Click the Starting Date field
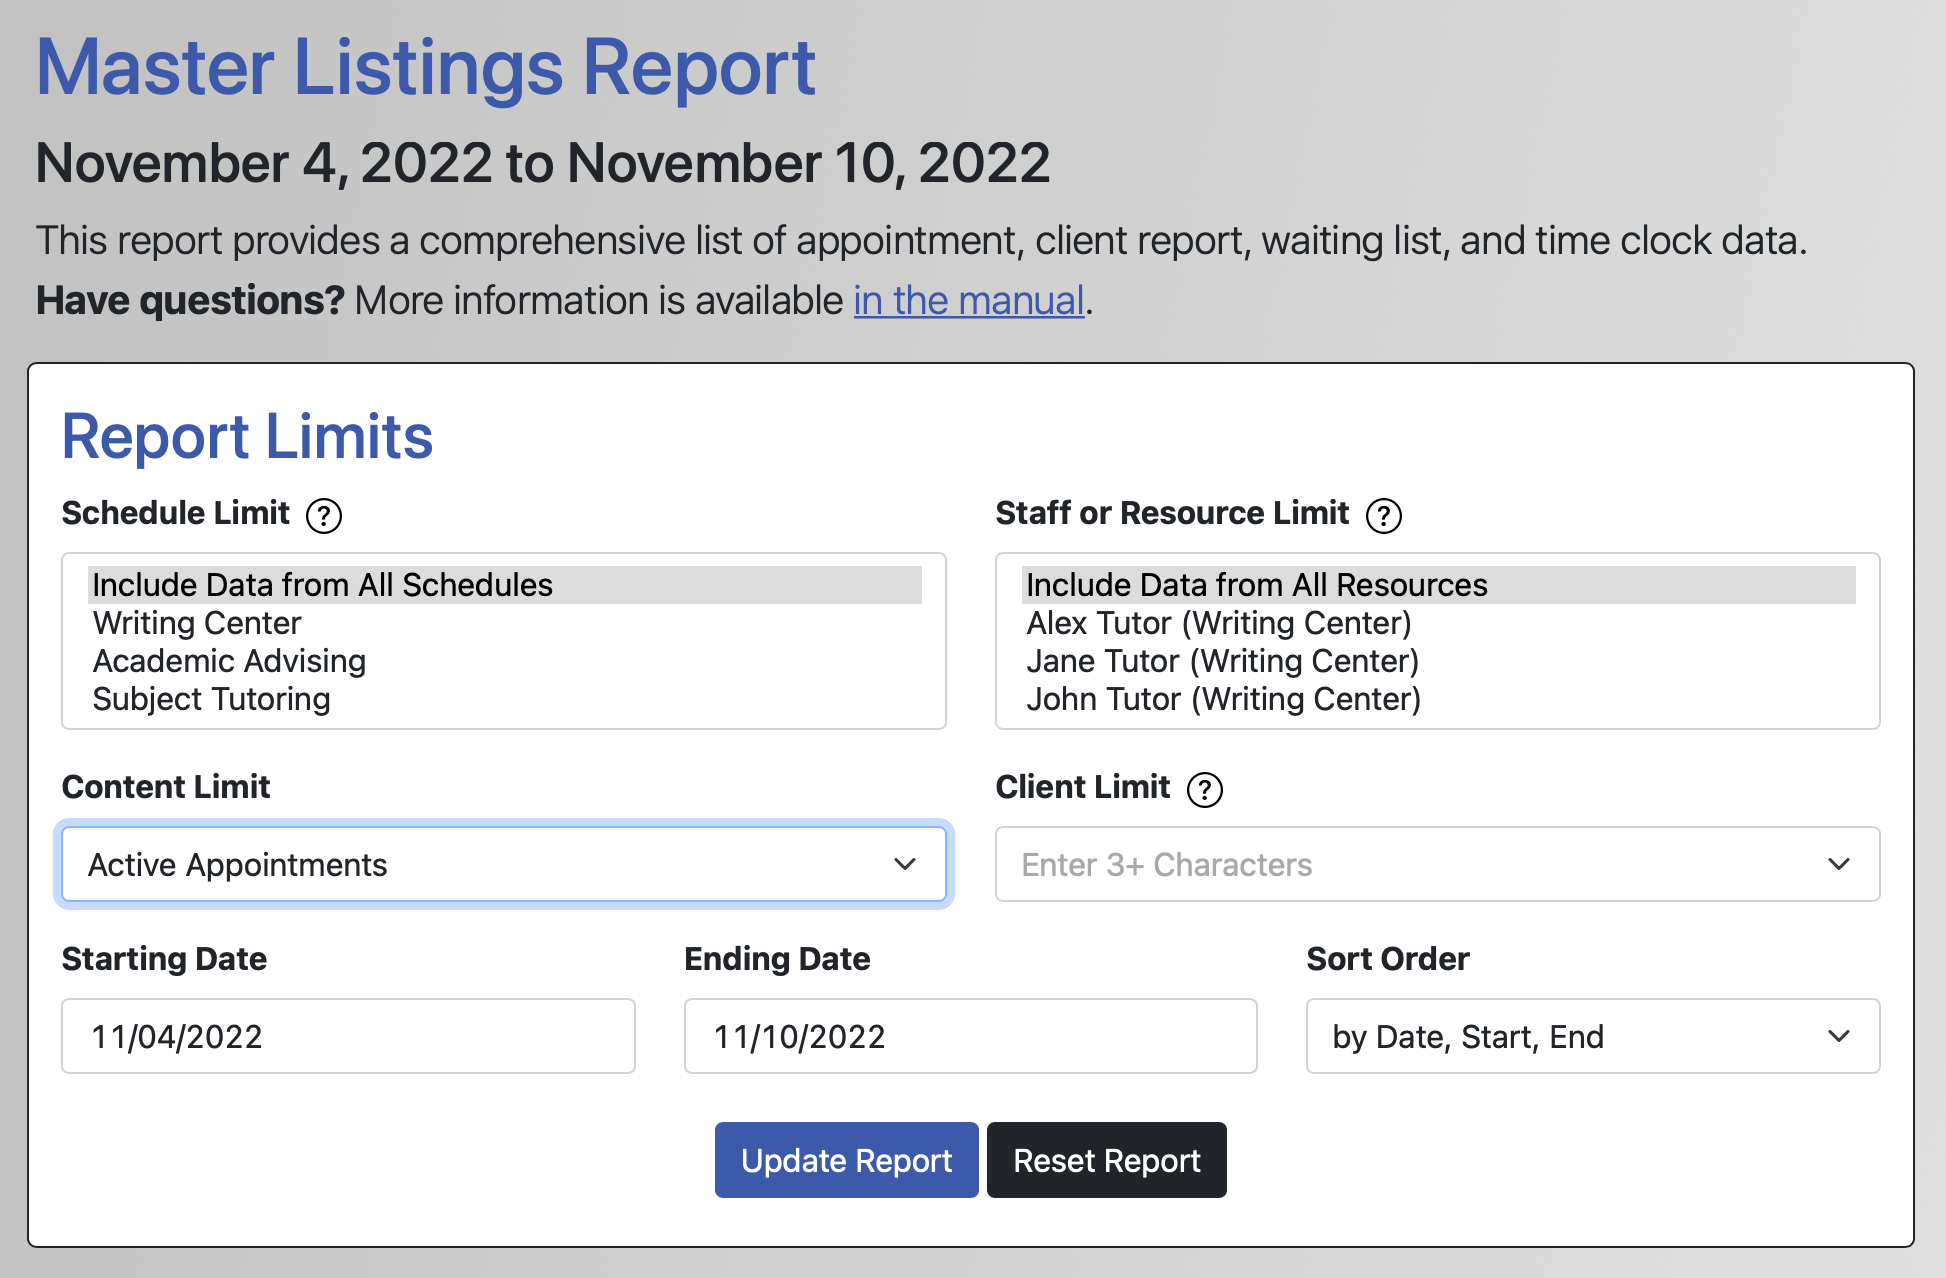This screenshot has width=1946, height=1278. pyautogui.click(x=348, y=1036)
